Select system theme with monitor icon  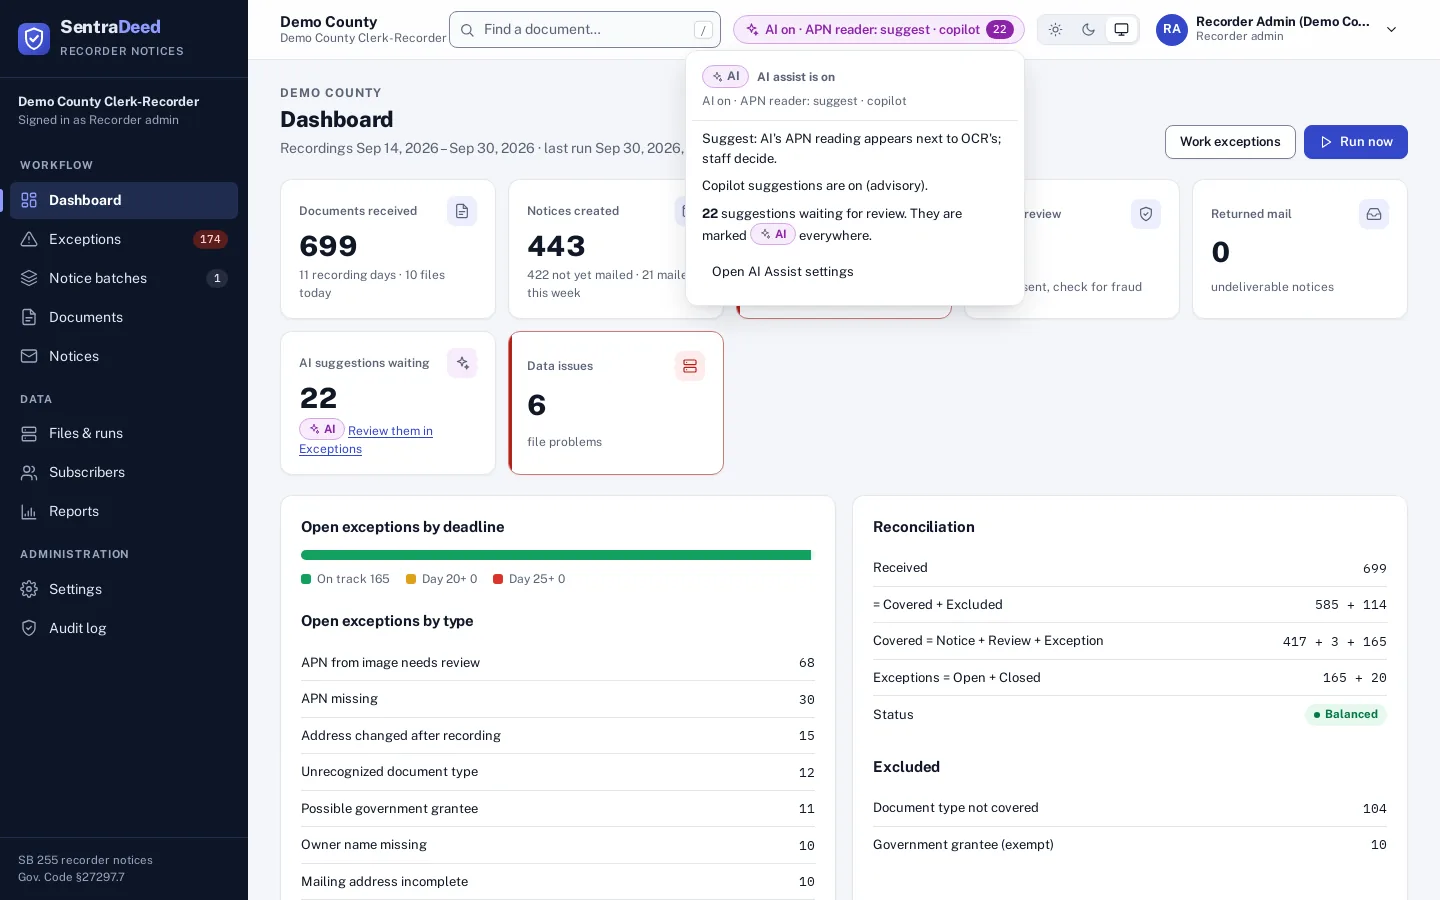coord(1122,30)
